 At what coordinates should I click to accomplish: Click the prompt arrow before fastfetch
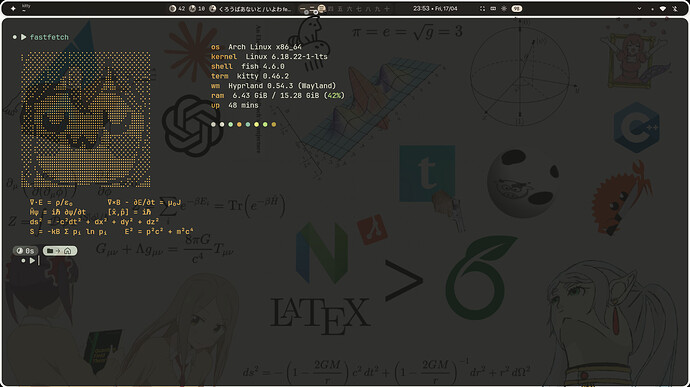[23, 37]
